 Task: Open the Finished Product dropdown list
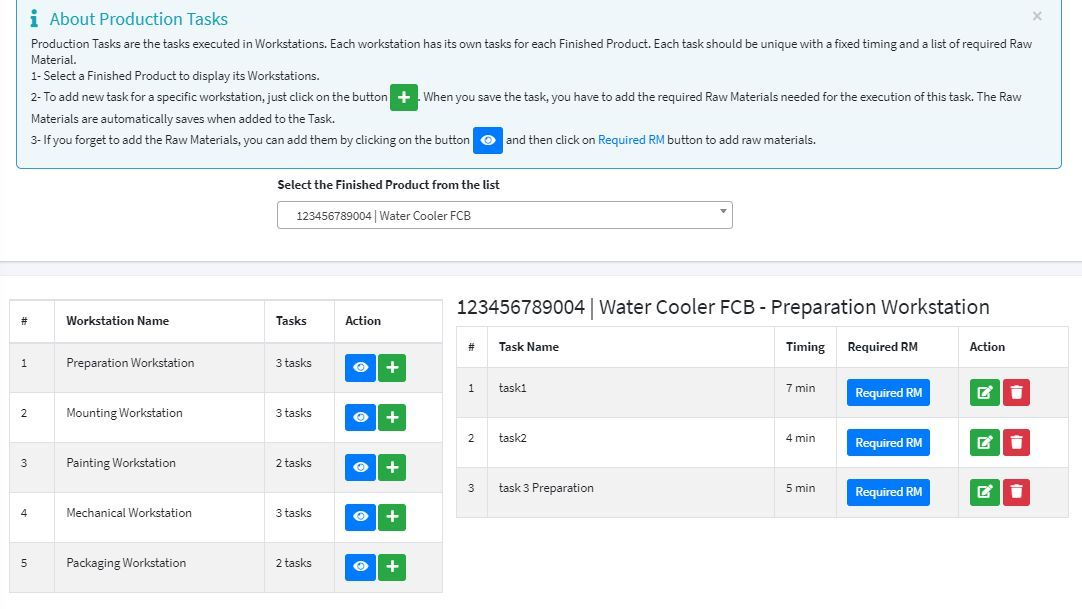click(504, 215)
